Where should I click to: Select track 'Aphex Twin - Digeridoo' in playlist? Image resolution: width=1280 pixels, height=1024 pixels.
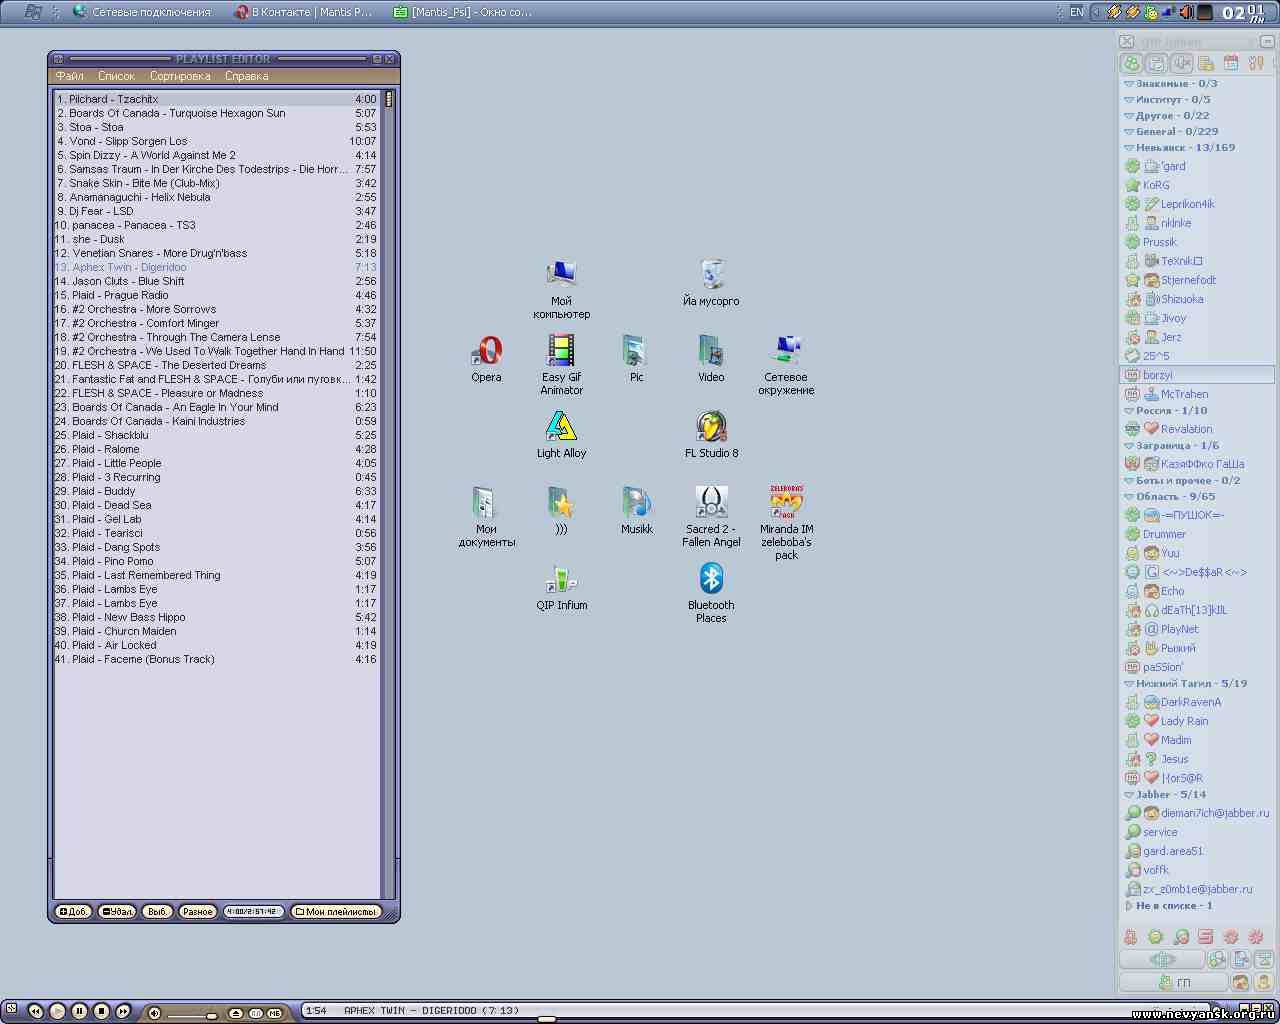[216, 267]
